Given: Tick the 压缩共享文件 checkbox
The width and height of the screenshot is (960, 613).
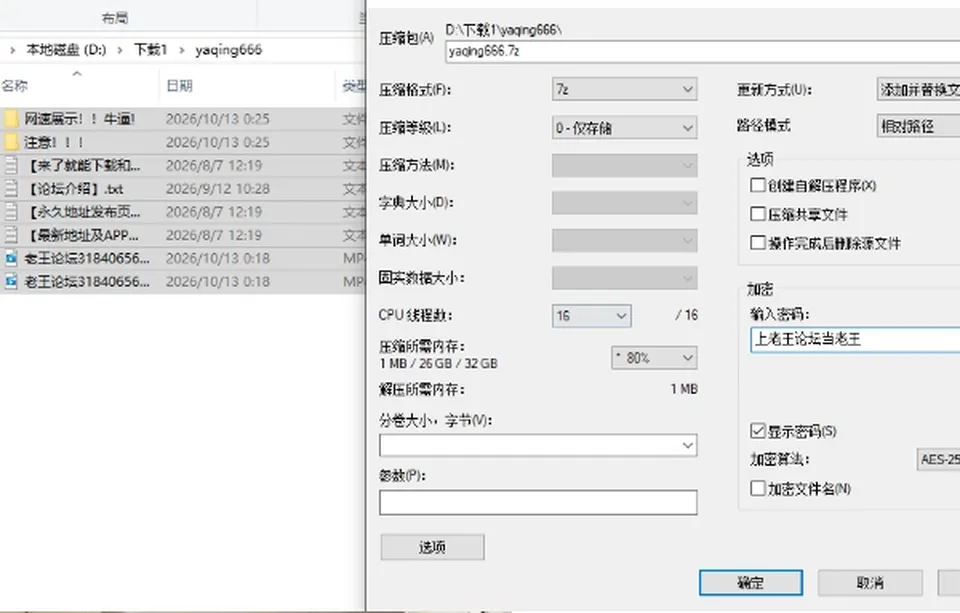Looking at the screenshot, I should 758,214.
